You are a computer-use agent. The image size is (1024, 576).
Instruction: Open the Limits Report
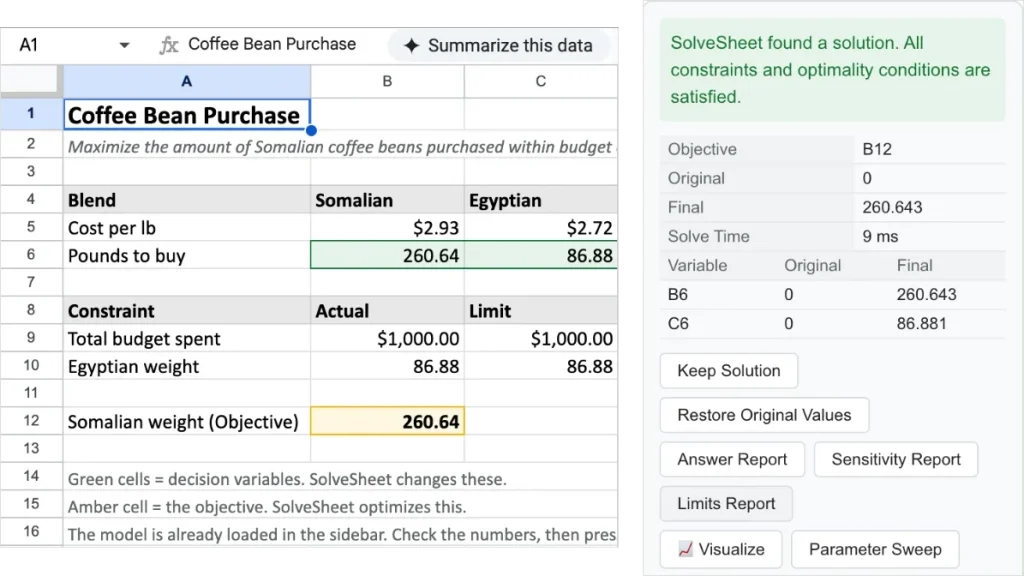pyautogui.click(x=726, y=504)
